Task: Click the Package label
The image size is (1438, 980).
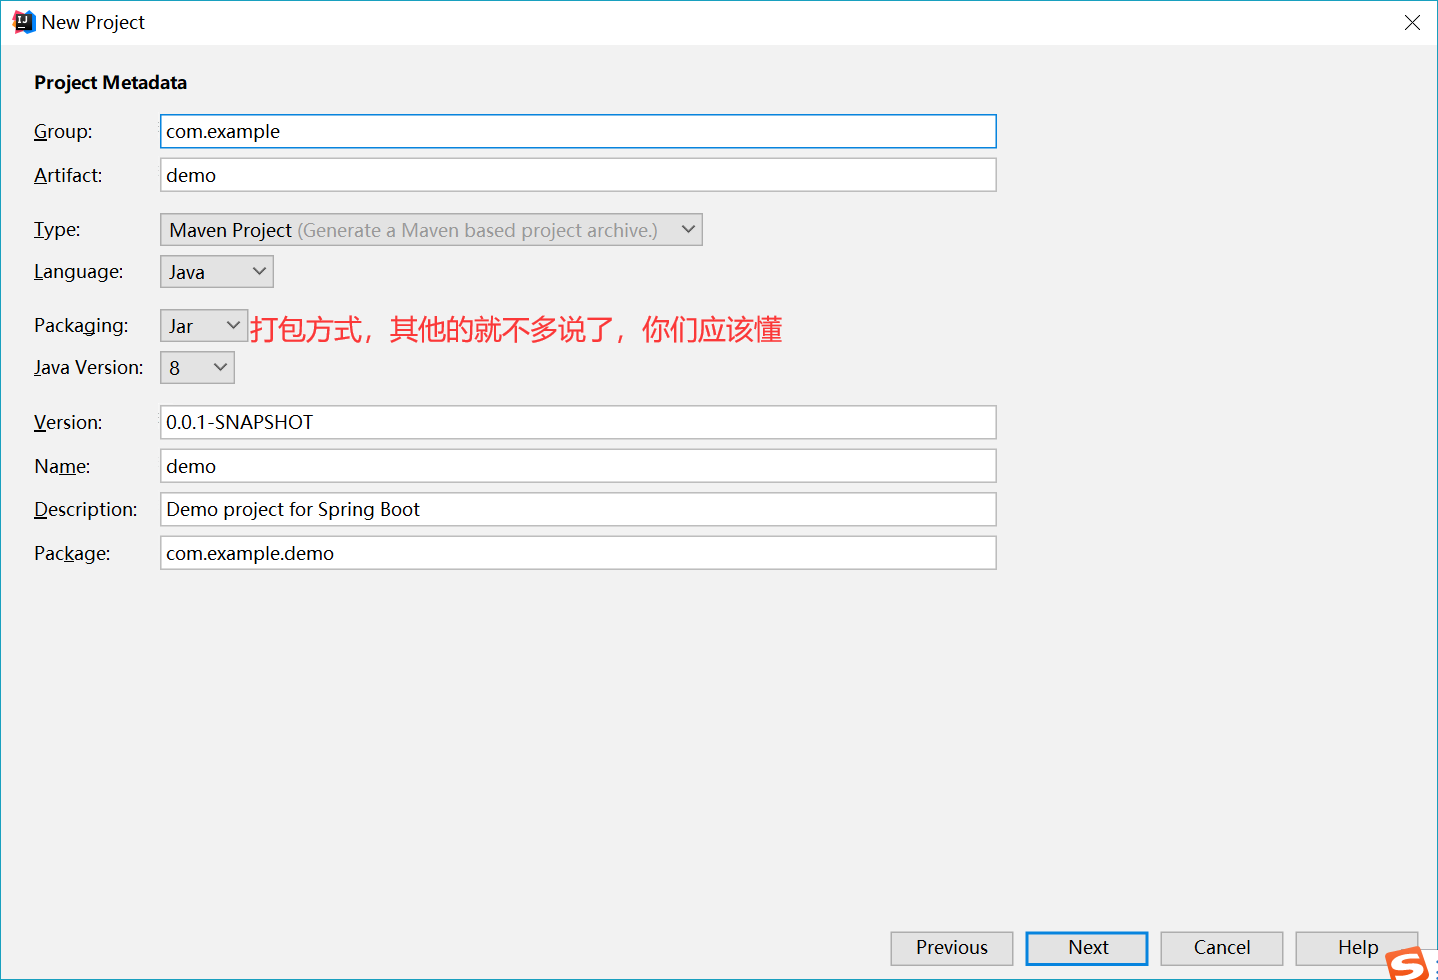Action: click(72, 554)
